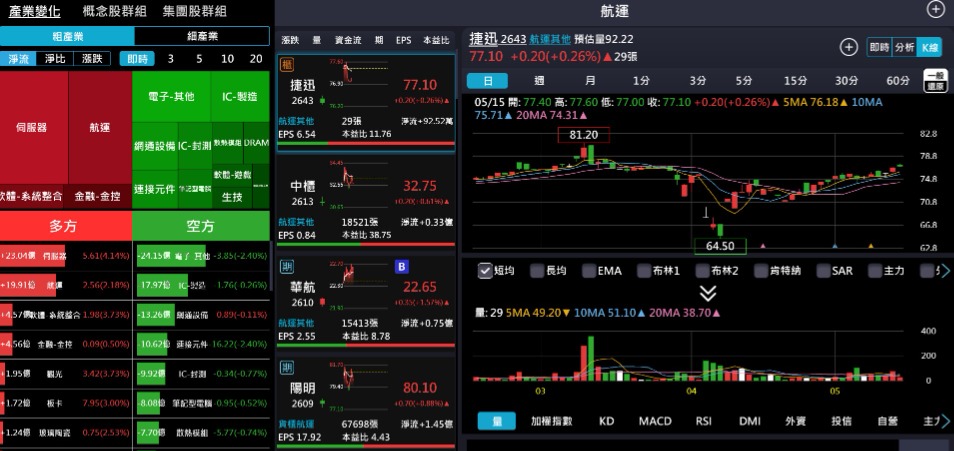Enable the EMA checkbox
Viewport: 954px width, 451px height.
click(588, 271)
